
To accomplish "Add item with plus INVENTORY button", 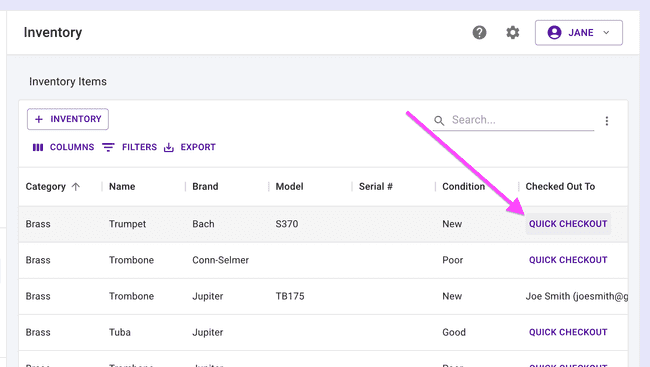I will click(x=68, y=119).
